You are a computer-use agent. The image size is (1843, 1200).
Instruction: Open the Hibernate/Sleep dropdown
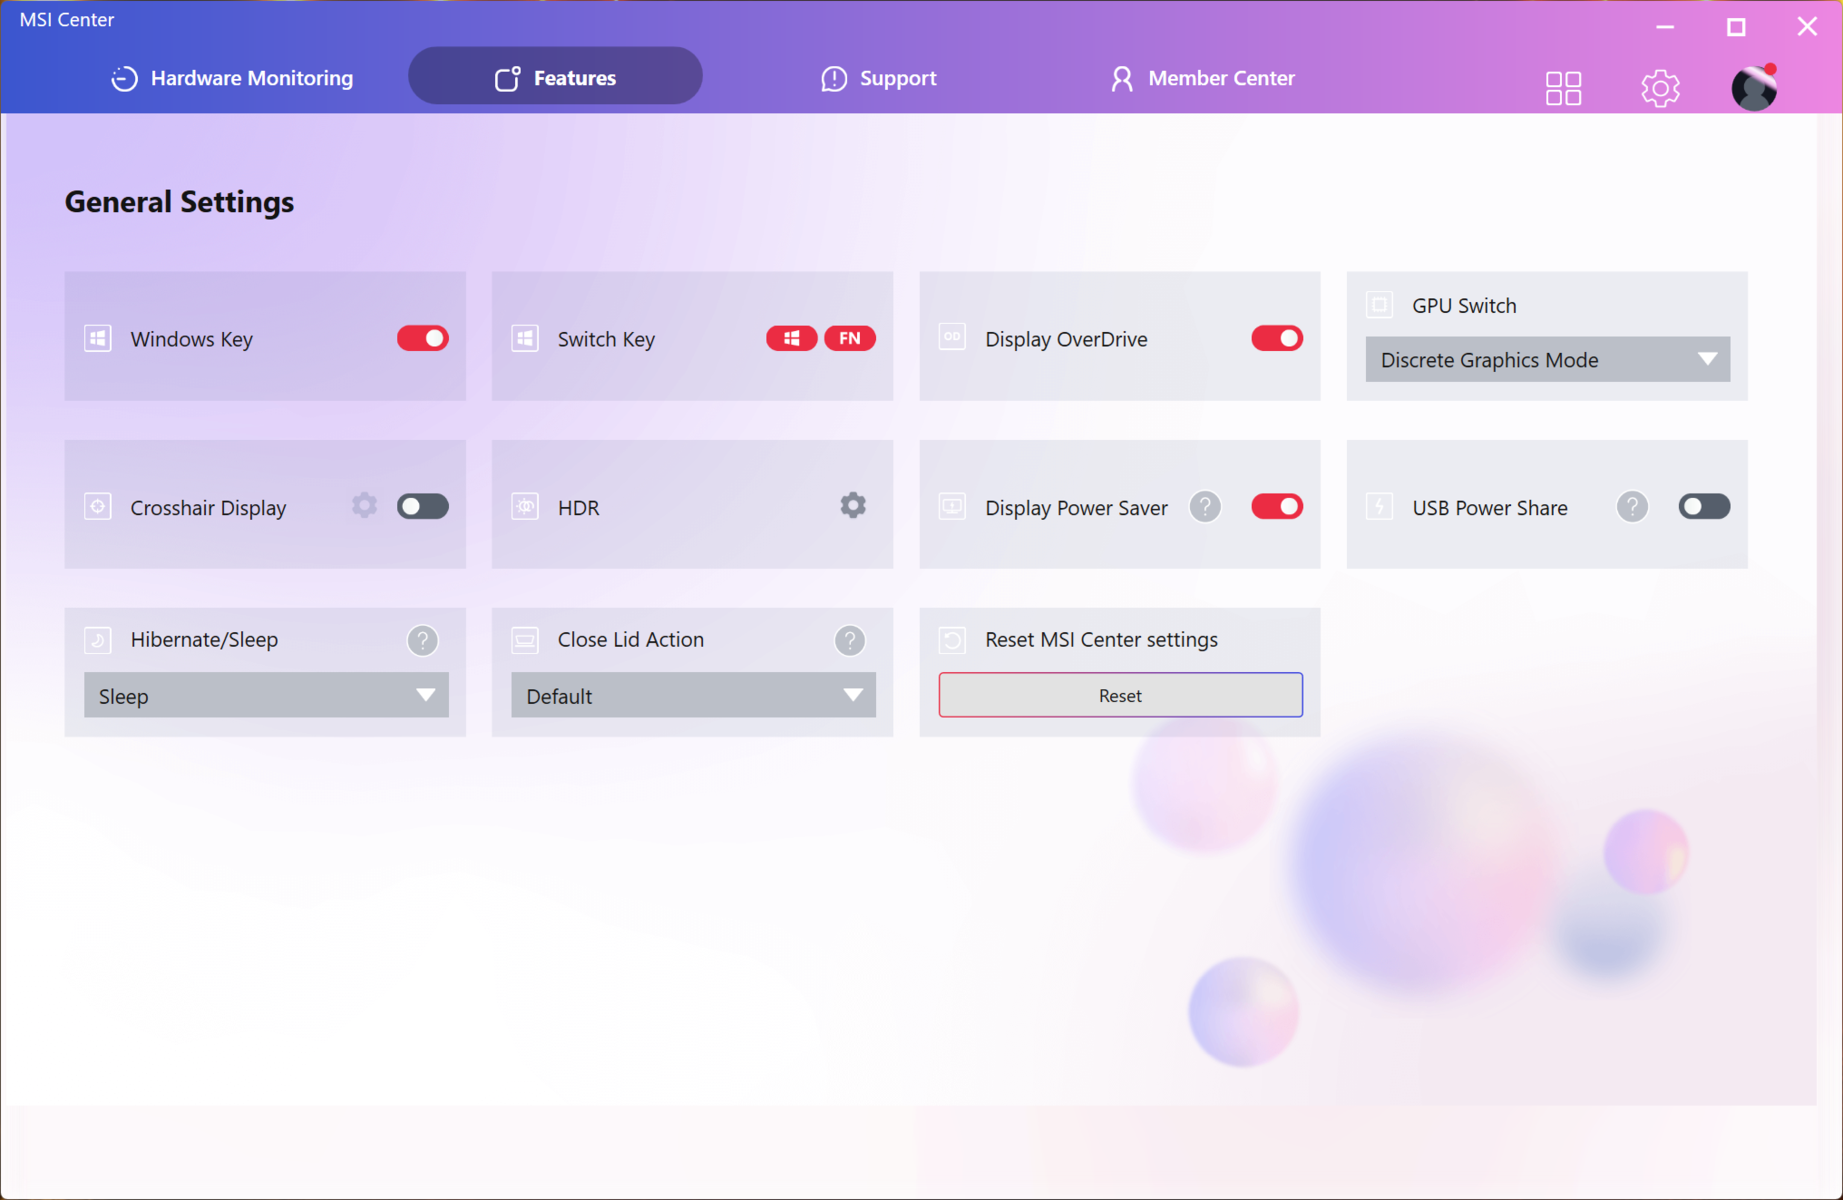click(x=266, y=696)
